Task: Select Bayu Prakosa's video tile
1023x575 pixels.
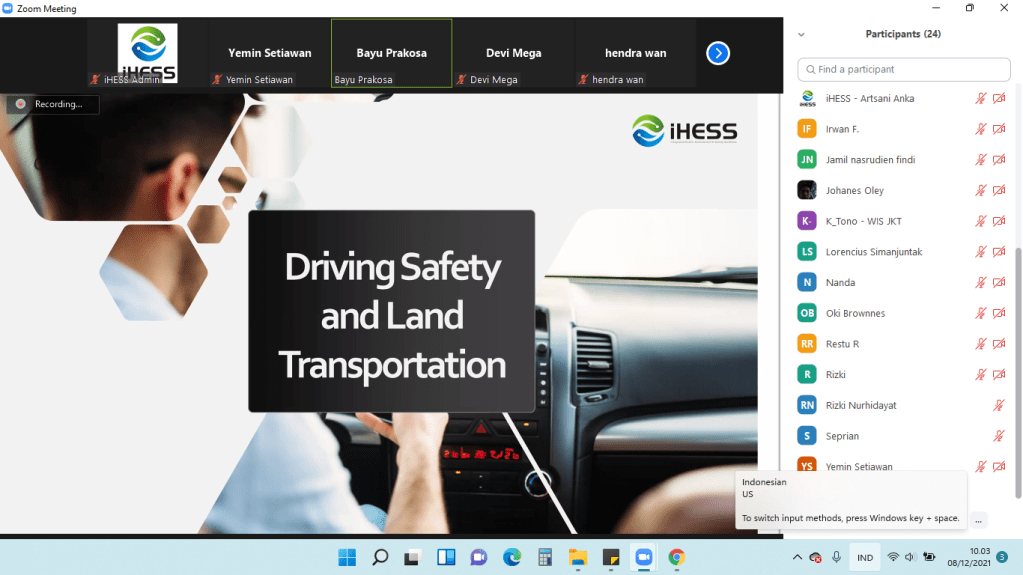Action: (391, 53)
